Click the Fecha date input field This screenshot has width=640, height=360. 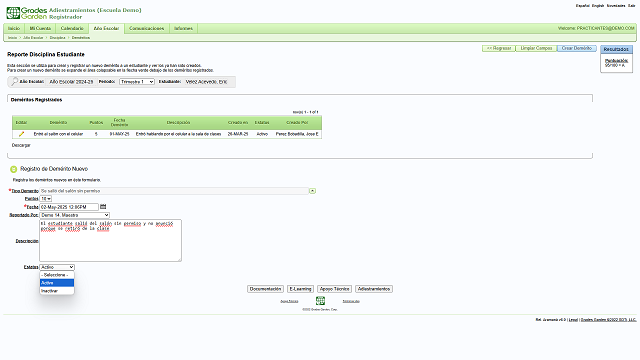click(69, 207)
